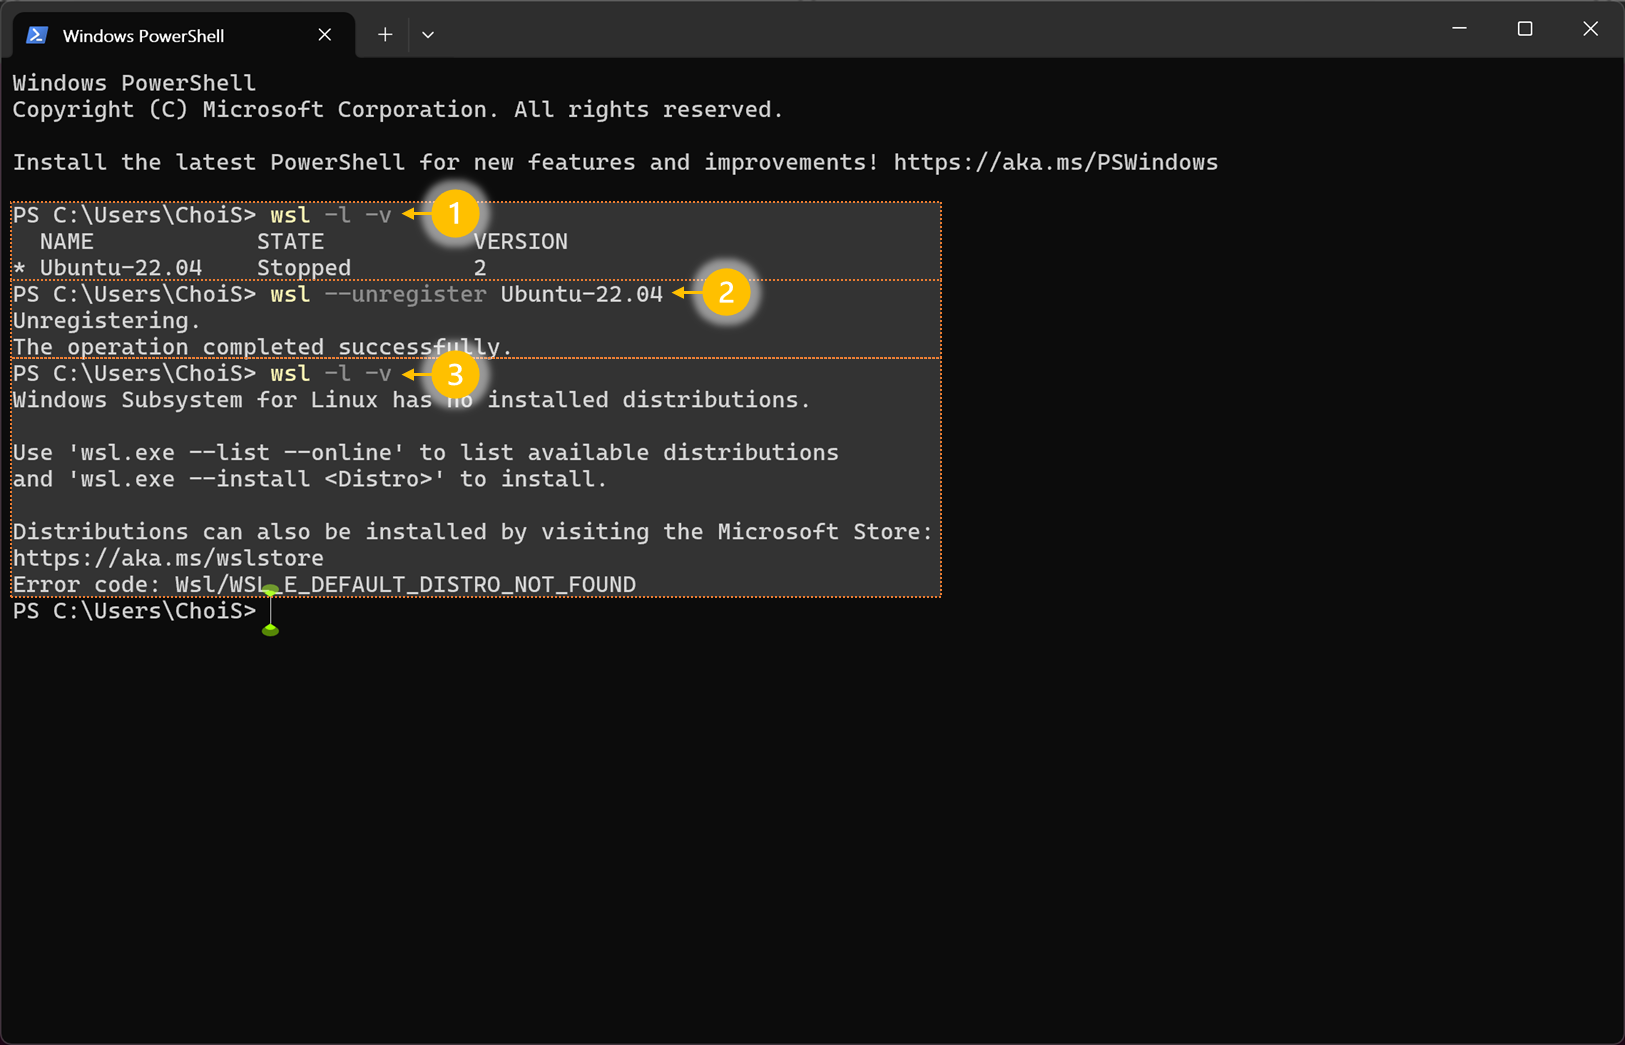Open the https://aka.ms/wslstore link
The height and width of the screenshot is (1045, 1625).
point(168,558)
